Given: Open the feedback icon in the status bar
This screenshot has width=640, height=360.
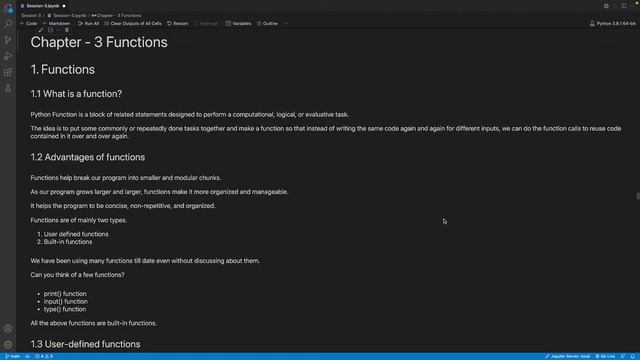Looking at the screenshot, I should pyautogui.click(x=623, y=356).
